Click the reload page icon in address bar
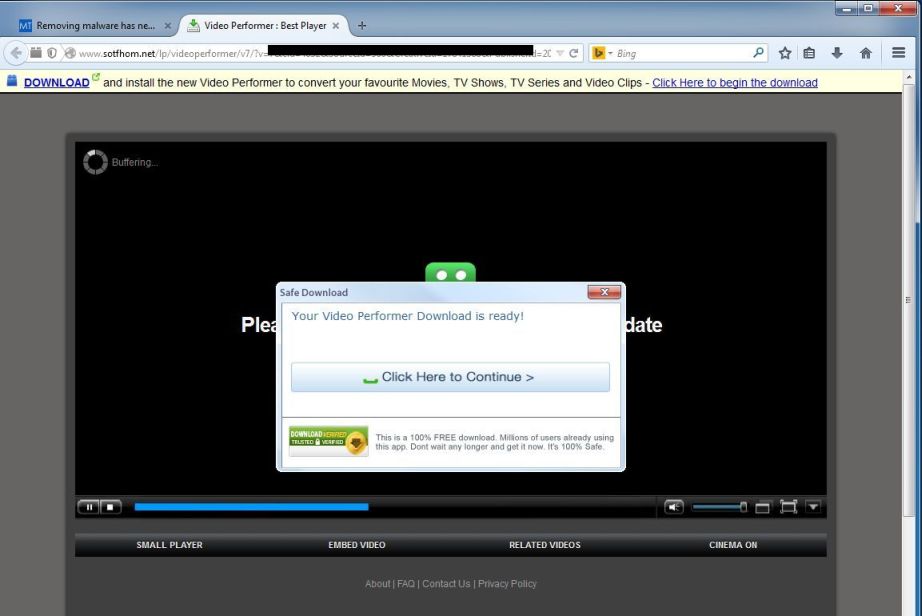 (x=574, y=53)
